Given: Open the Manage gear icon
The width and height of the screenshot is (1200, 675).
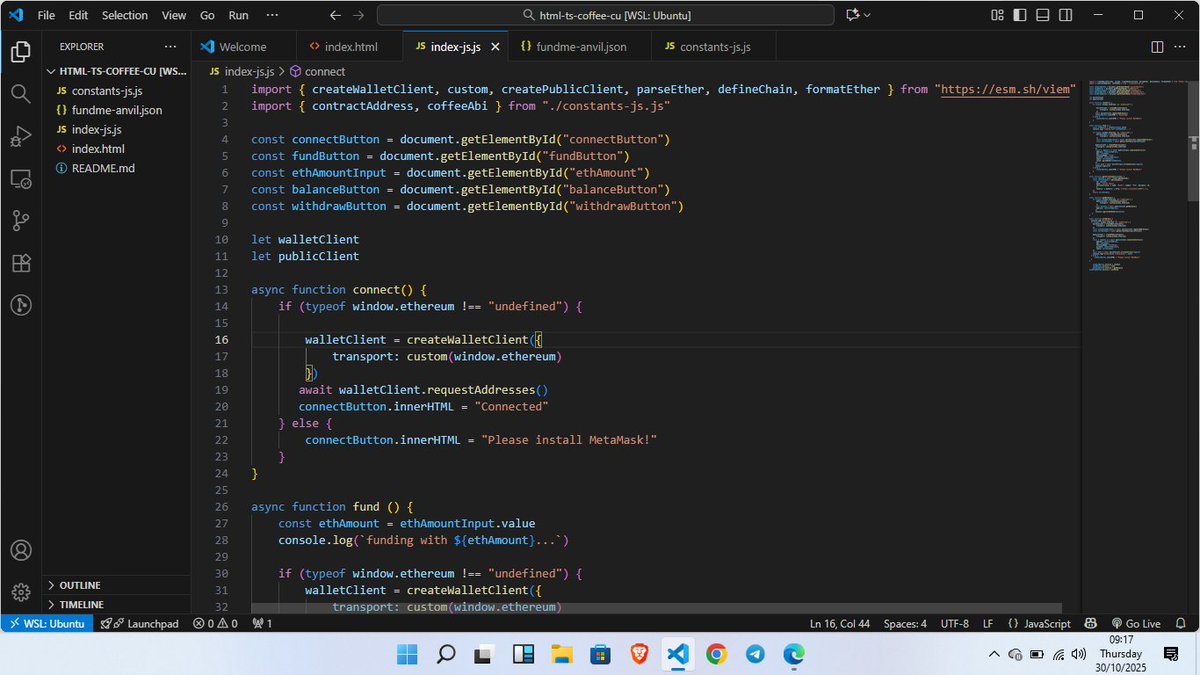Looking at the screenshot, I should click(x=20, y=592).
